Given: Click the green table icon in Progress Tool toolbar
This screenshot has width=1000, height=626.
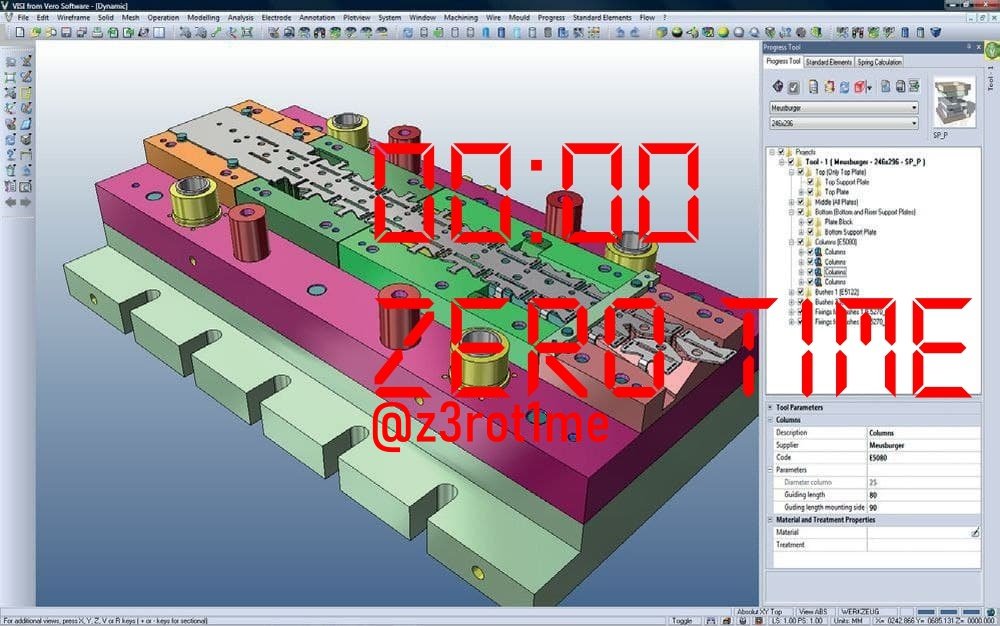Looking at the screenshot, I should (x=914, y=86).
